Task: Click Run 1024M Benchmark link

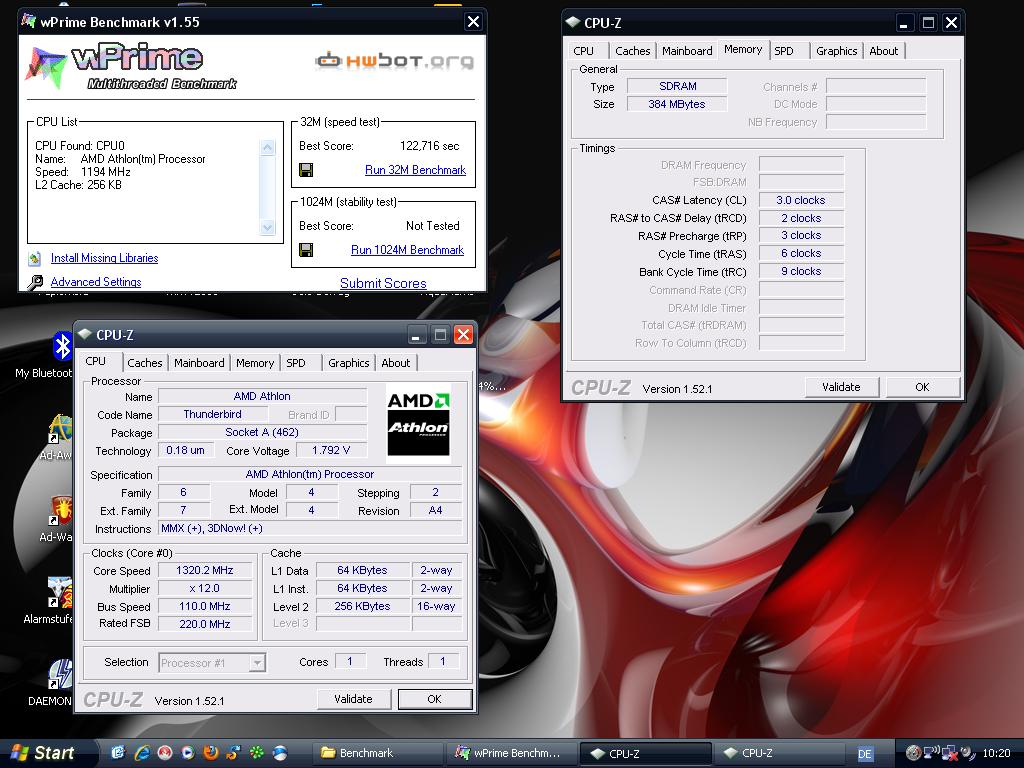Action: (x=408, y=249)
